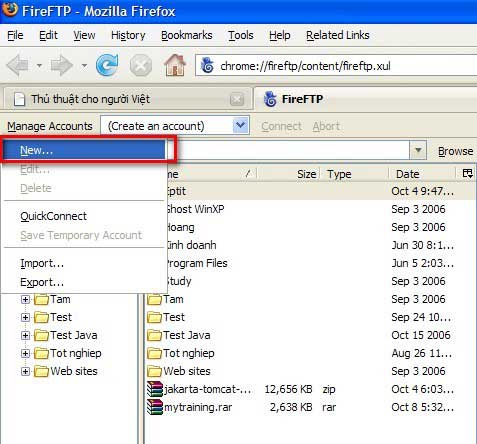The width and height of the screenshot is (477, 444).
Task: Click the Tot nghiep folder icon in file list
Action: click(154, 353)
